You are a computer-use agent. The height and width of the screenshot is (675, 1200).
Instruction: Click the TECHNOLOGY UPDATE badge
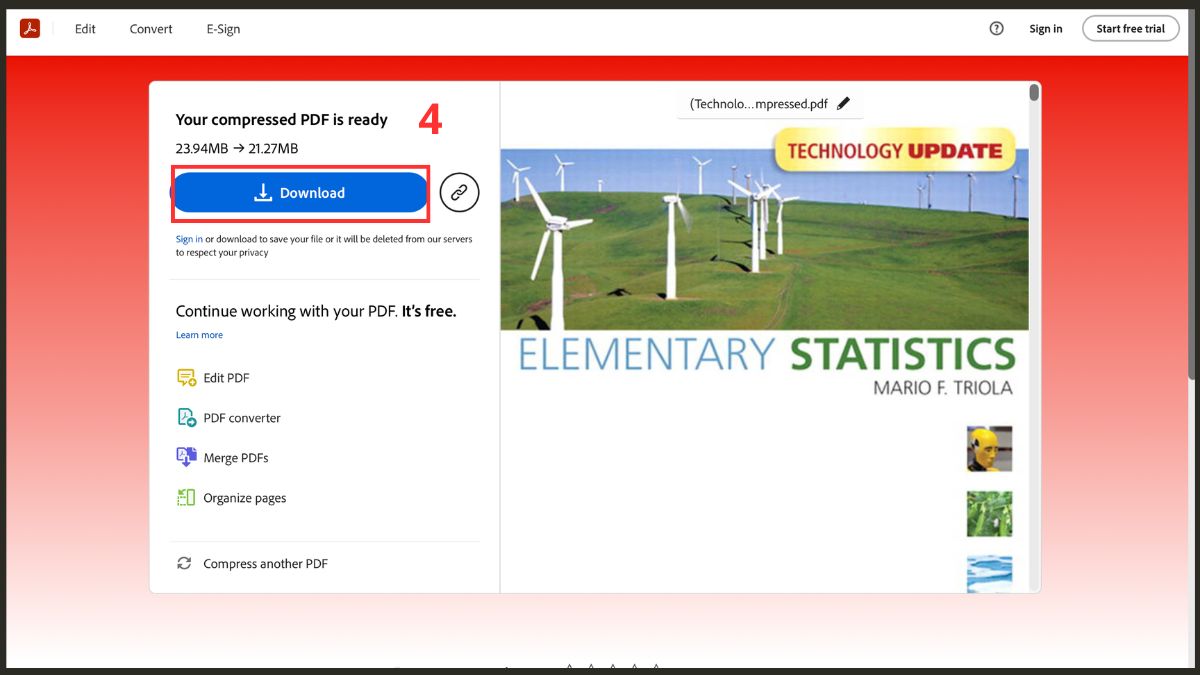click(x=894, y=151)
